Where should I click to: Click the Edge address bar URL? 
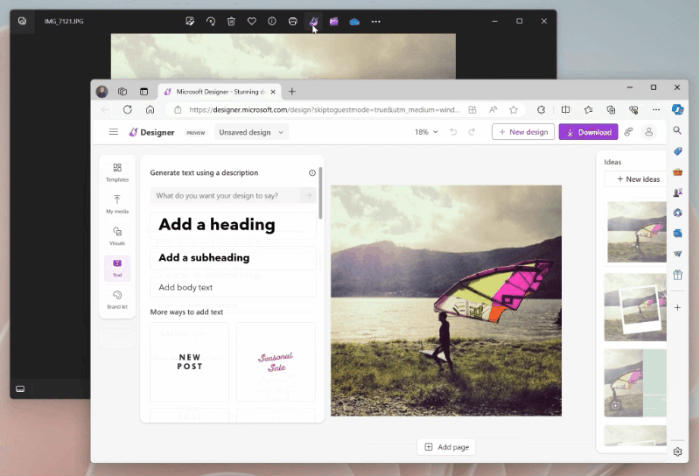point(324,110)
